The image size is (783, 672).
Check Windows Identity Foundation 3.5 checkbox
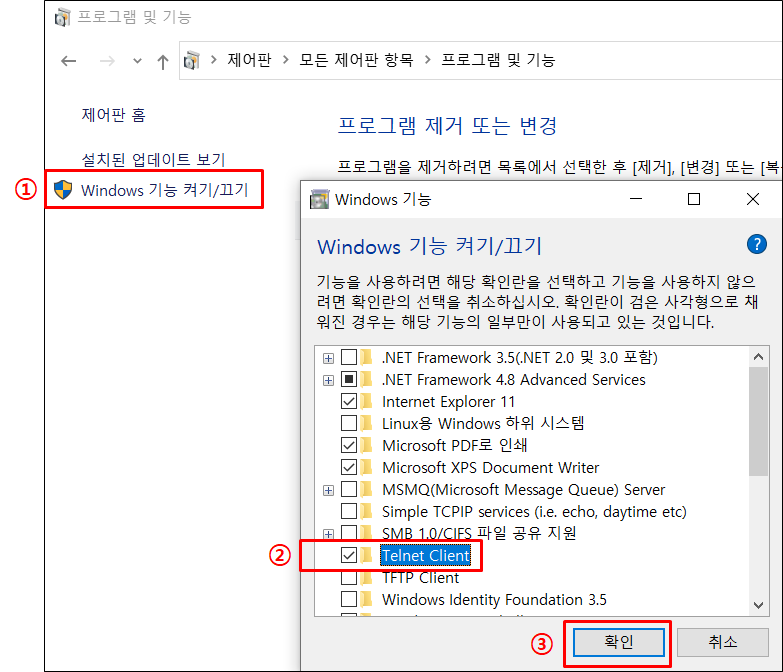pos(349,599)
